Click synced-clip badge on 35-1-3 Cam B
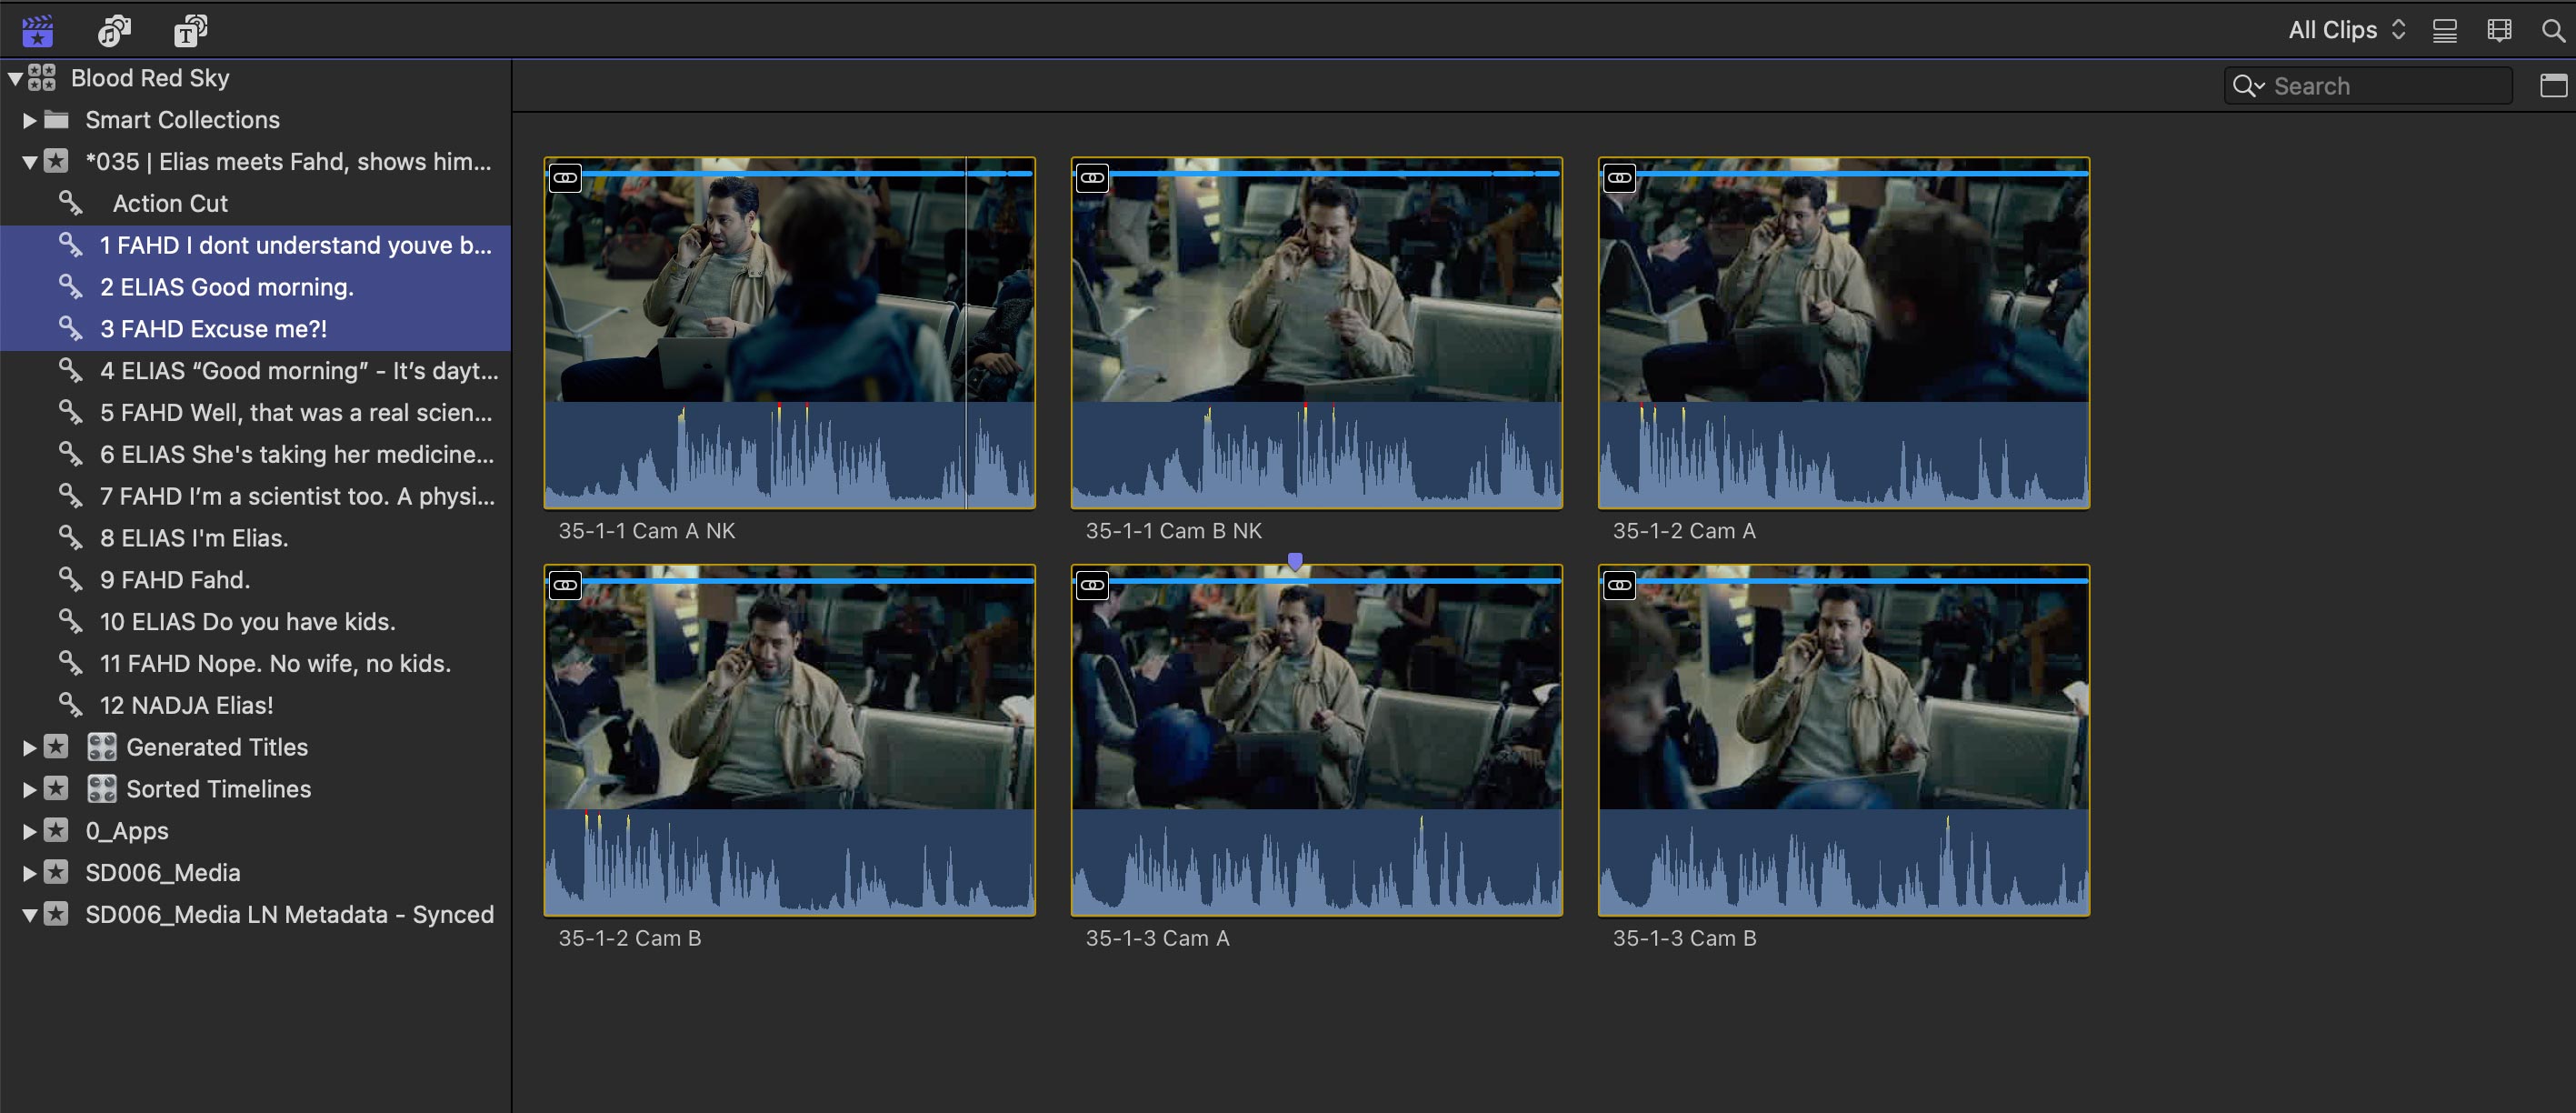The height and width of the screenshot is (1113, 2576). [x=1619, y=585]
